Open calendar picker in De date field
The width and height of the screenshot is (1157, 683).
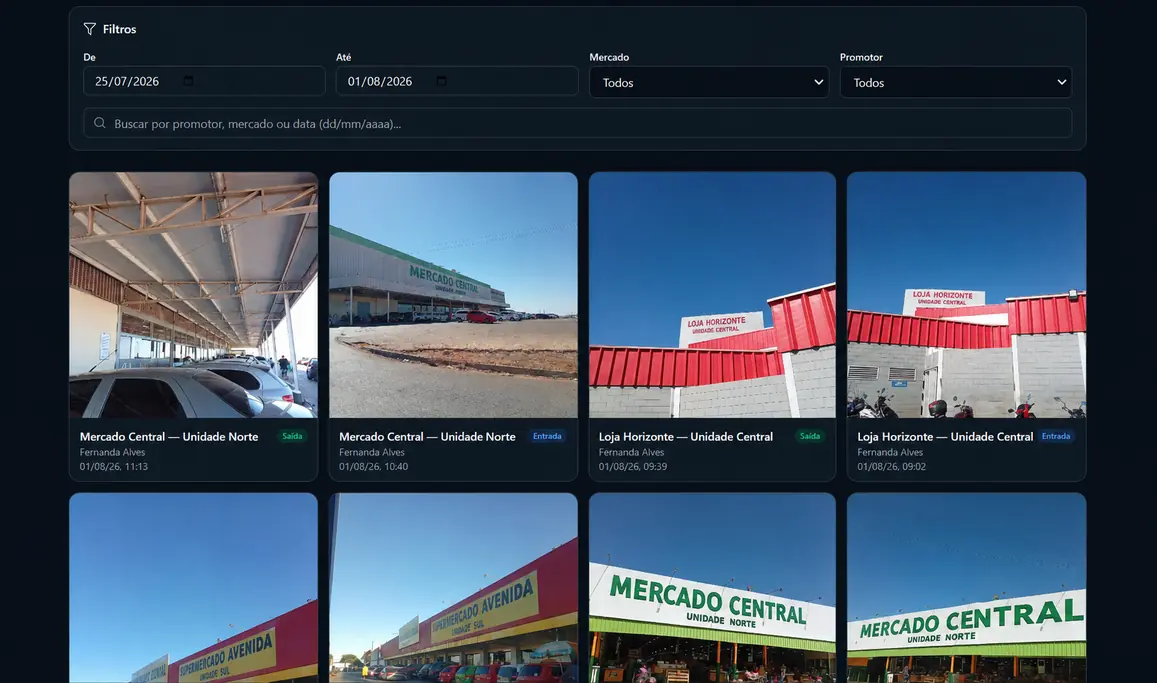tap(188, 81)
